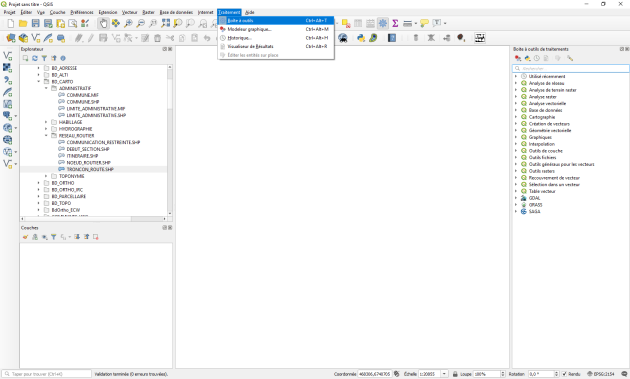Click Refresh icon in Explorateur panel
The image size is (630, 379).
tap(35, 58)
